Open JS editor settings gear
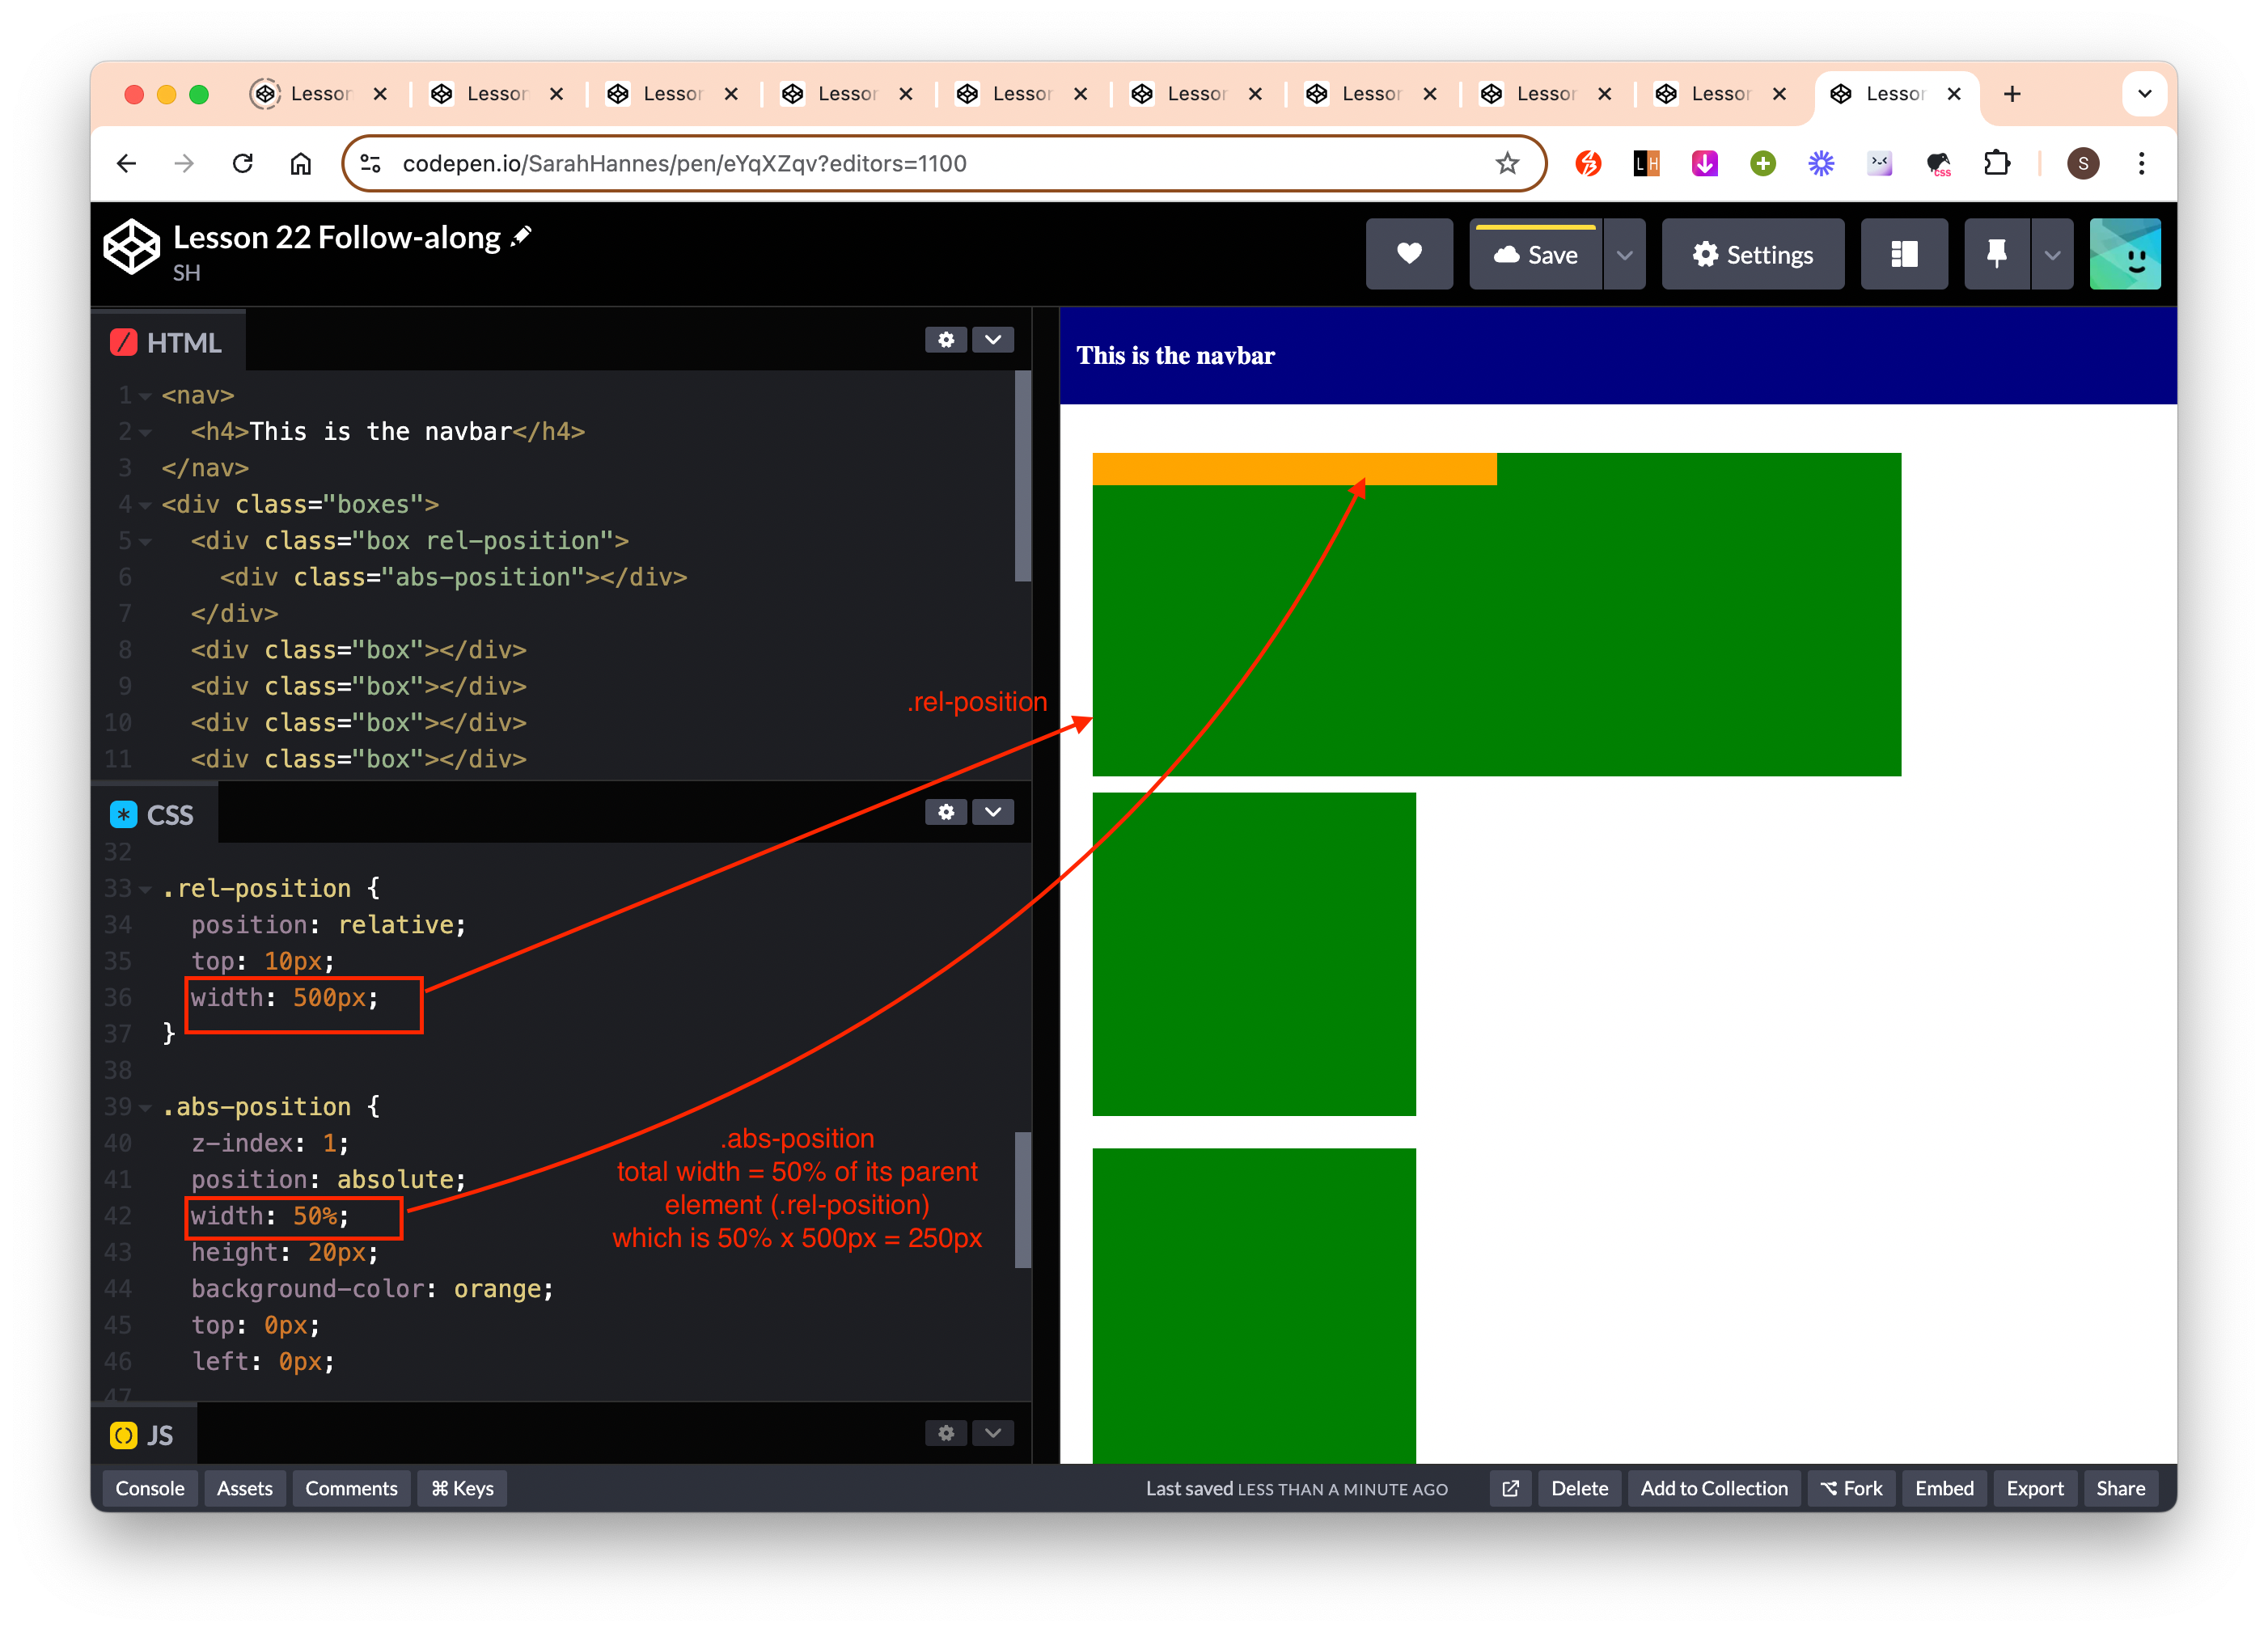 click(x=946, y=1433)
